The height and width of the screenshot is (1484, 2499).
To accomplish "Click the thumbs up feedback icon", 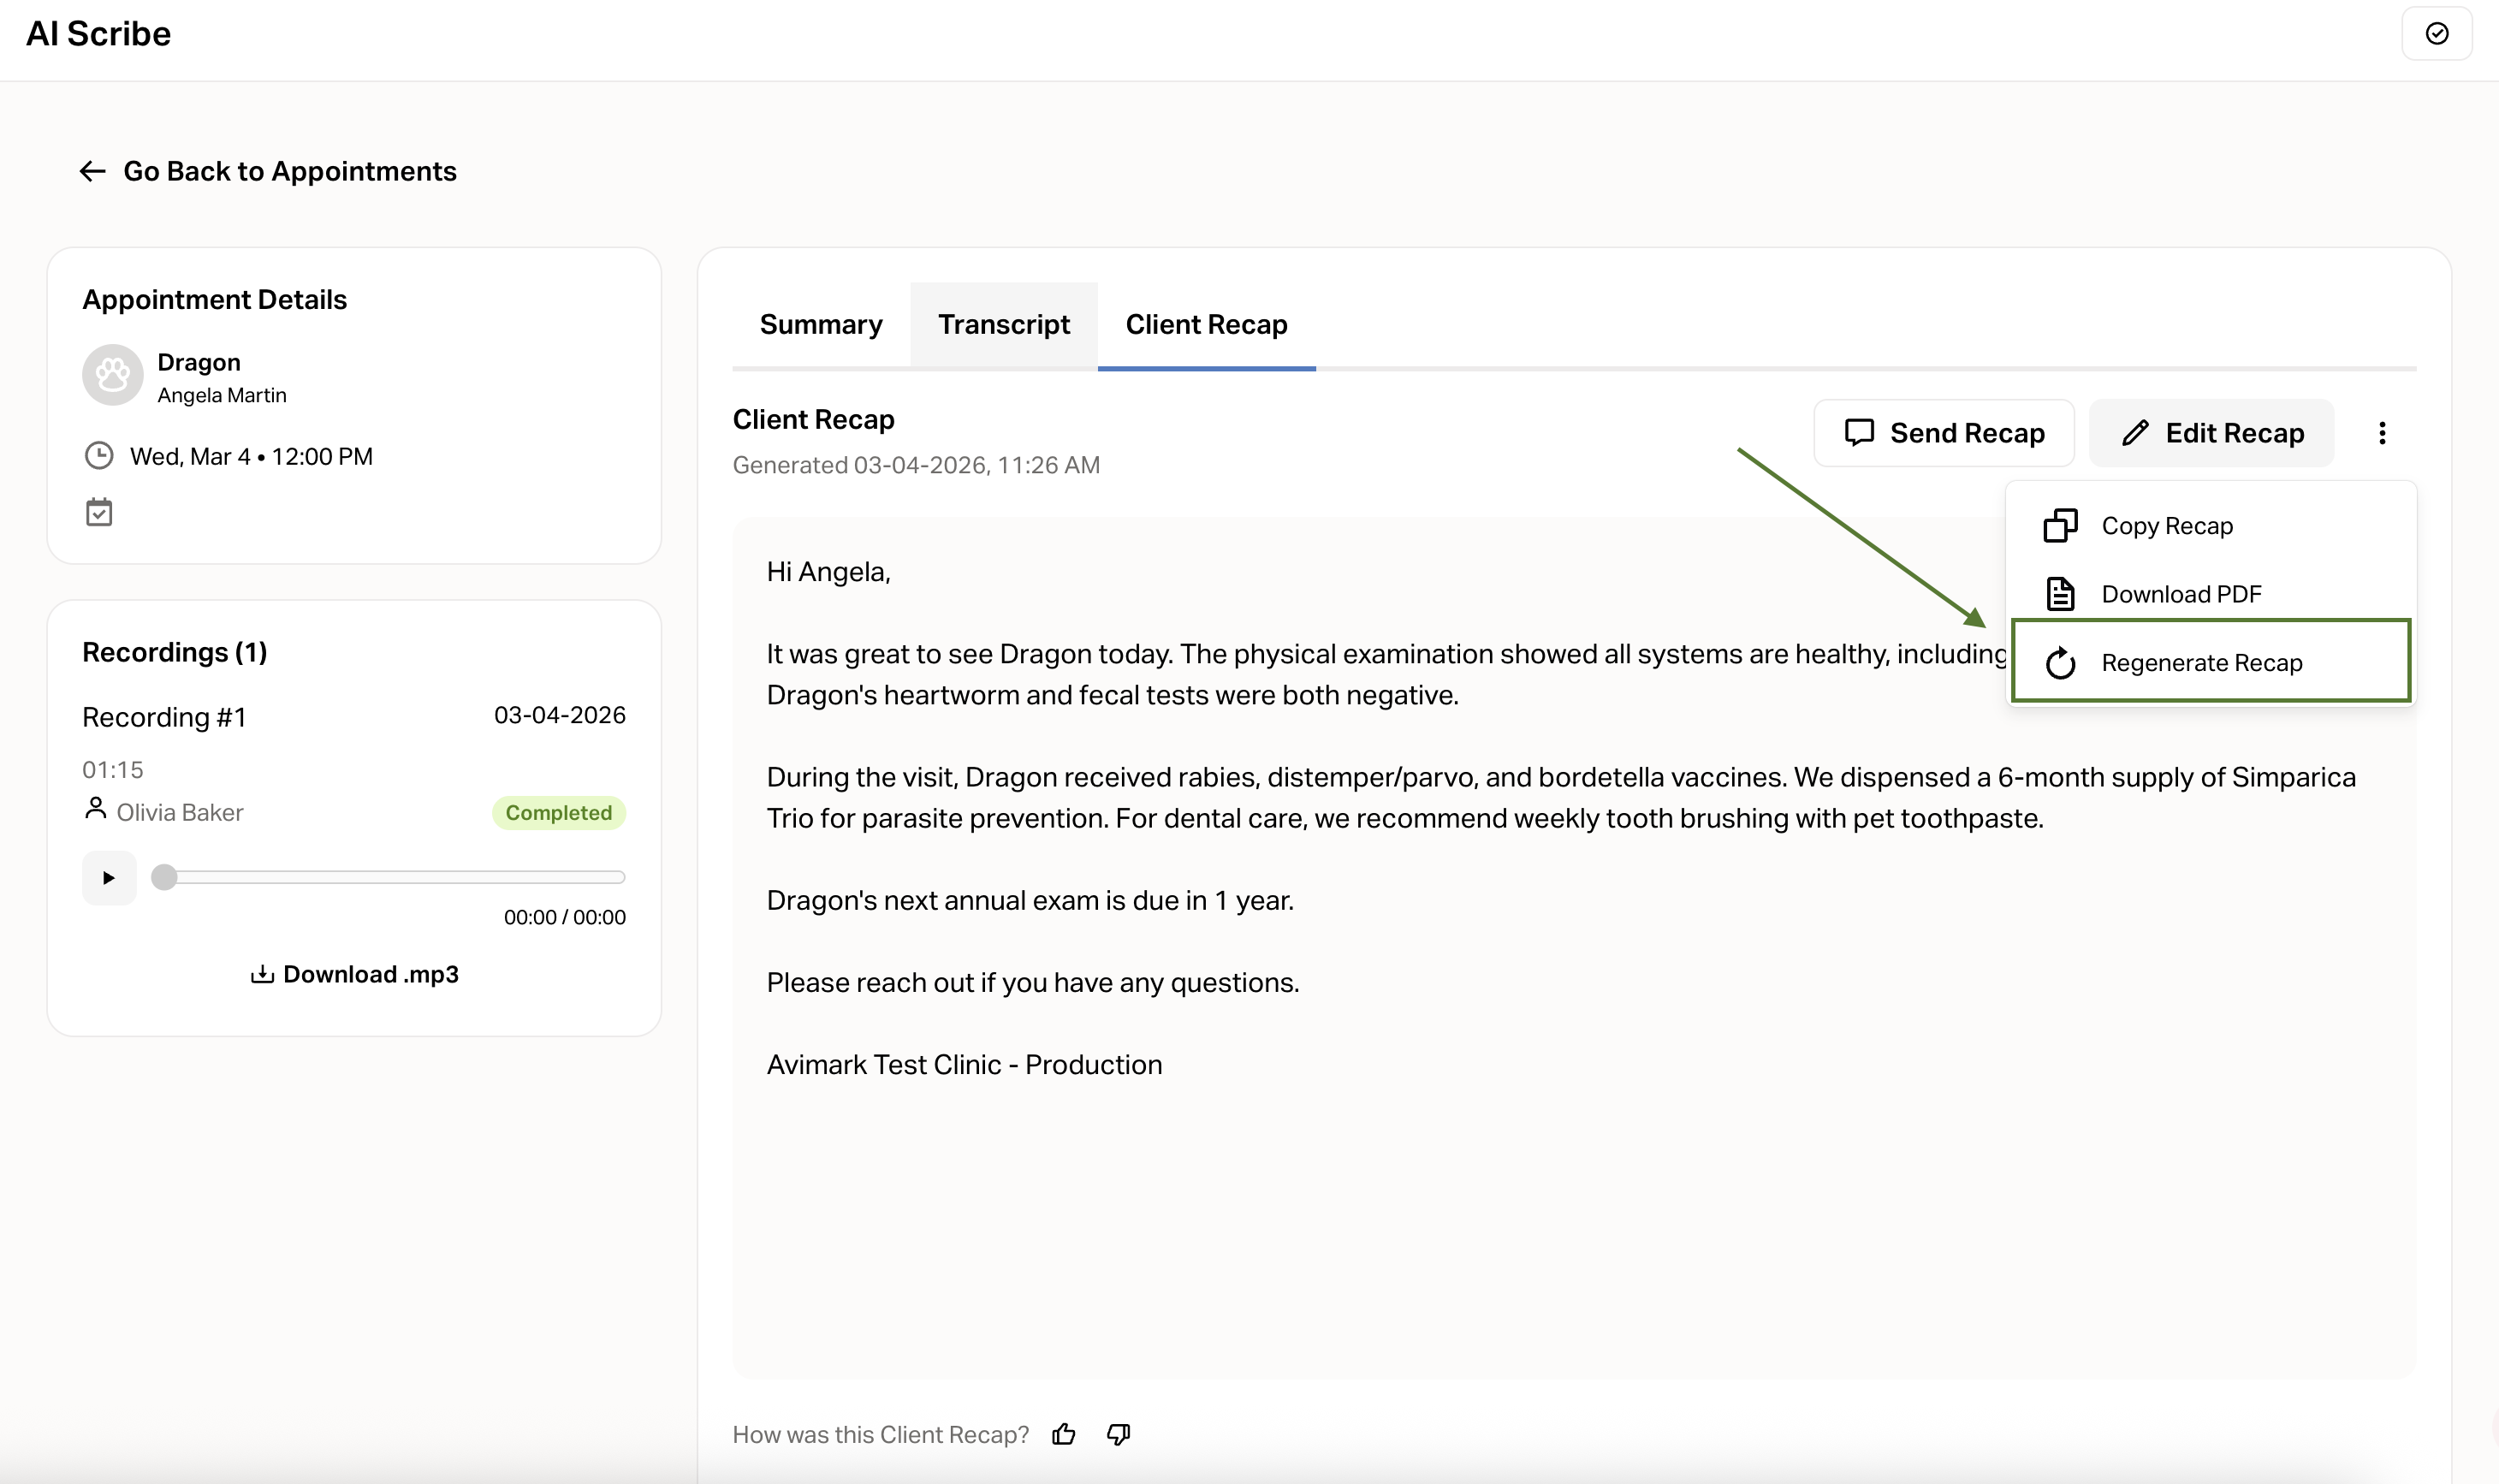I will [1063, 1434].
